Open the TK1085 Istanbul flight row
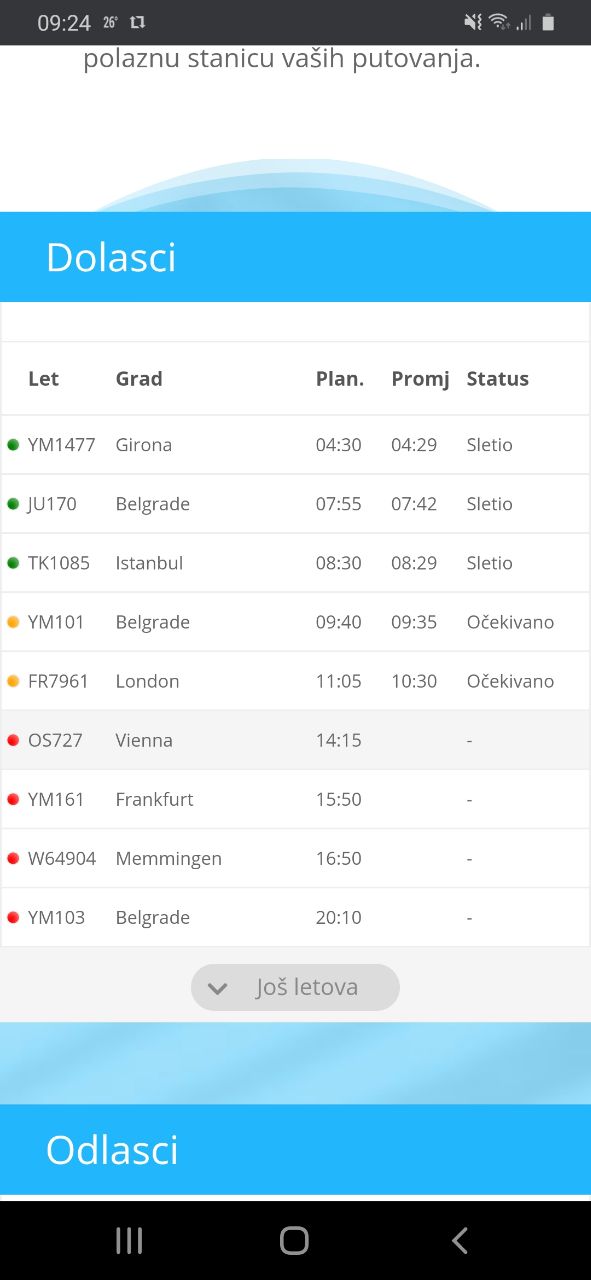591x1280 pixels. point(295,562)
